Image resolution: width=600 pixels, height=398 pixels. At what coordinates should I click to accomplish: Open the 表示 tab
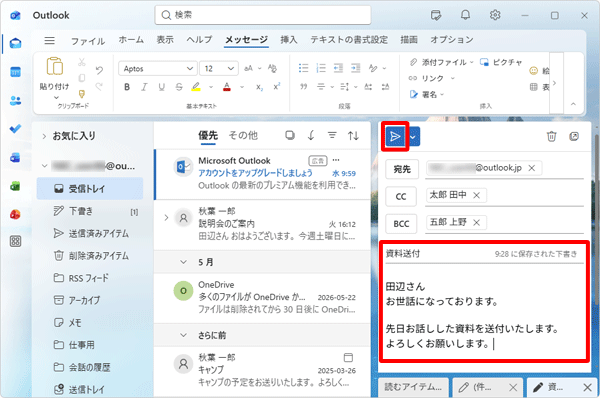click(x=165, y=40)
